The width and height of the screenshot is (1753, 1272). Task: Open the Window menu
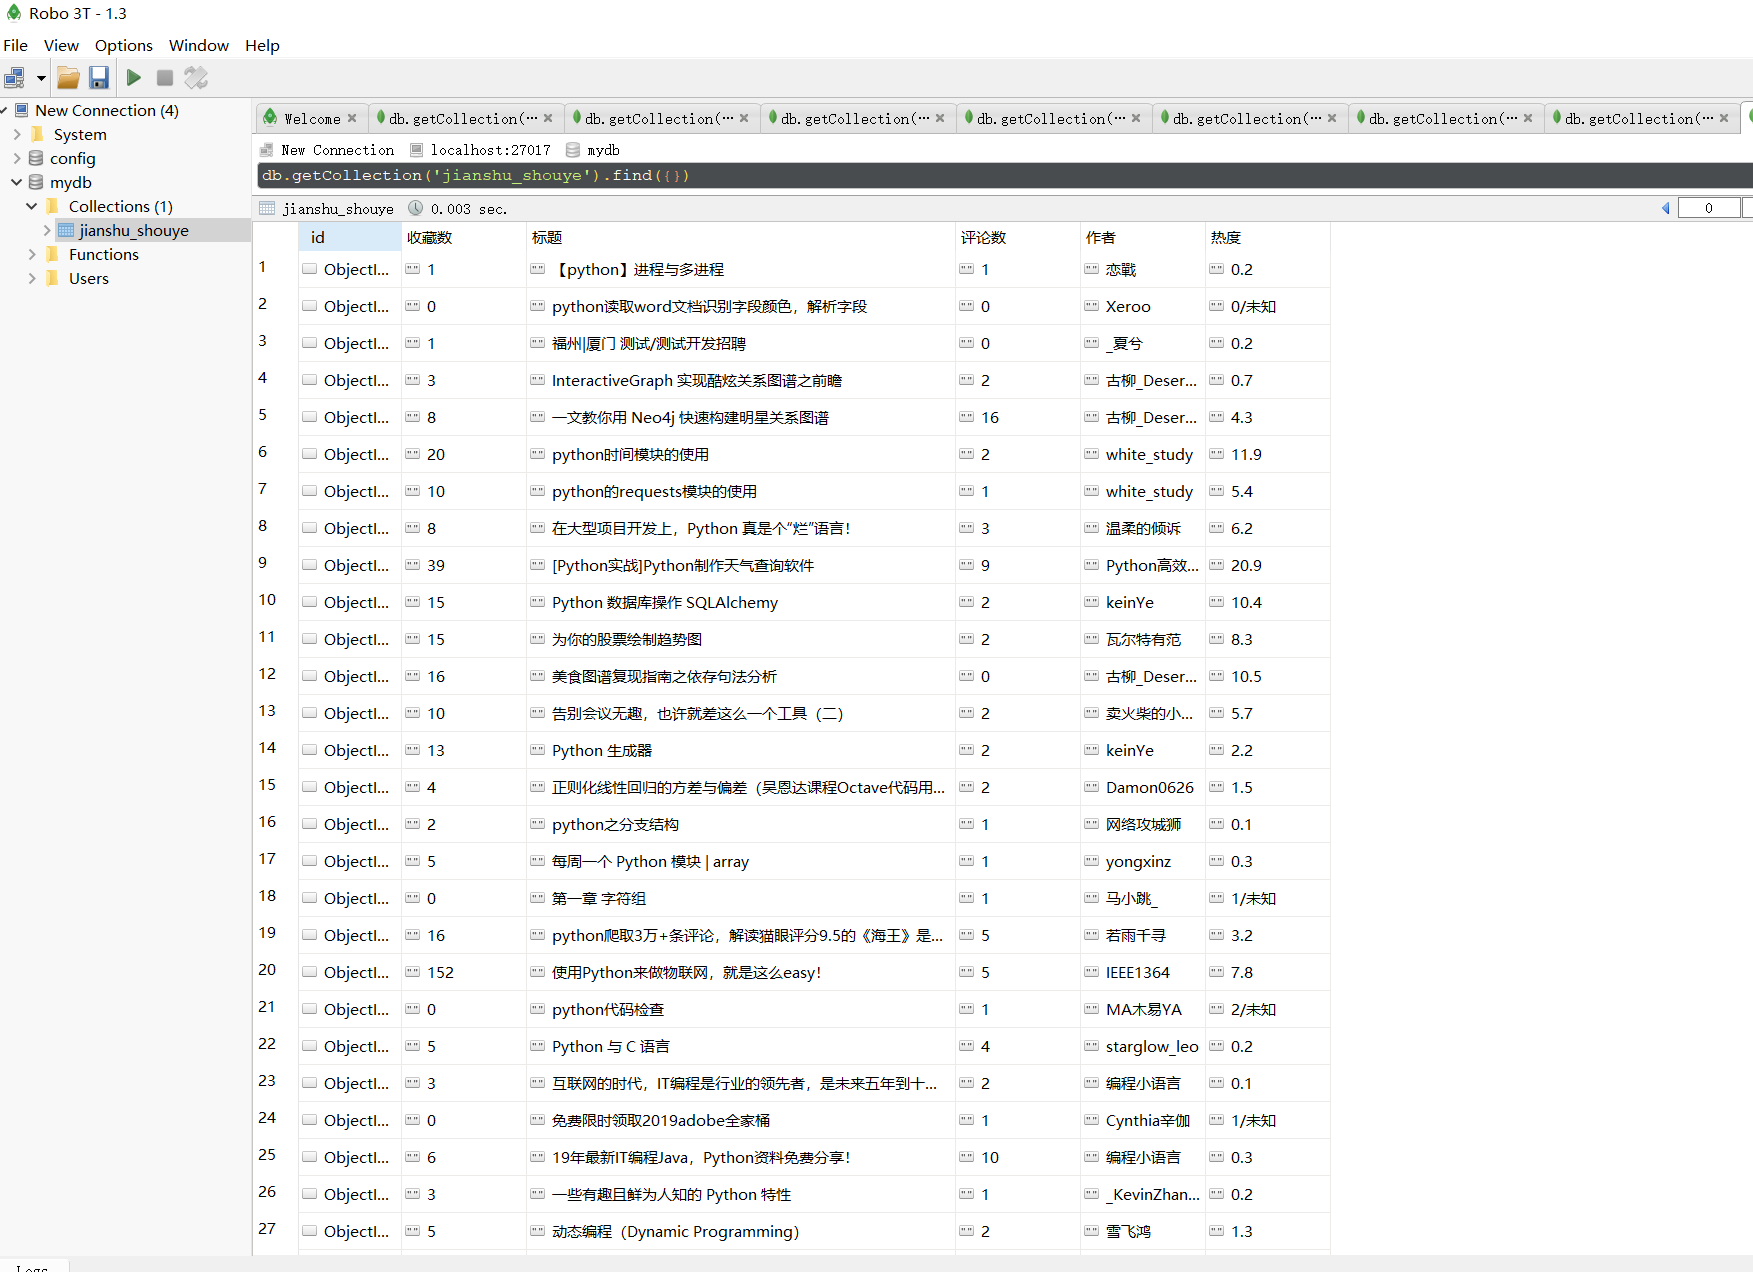[x=199, y=45]
